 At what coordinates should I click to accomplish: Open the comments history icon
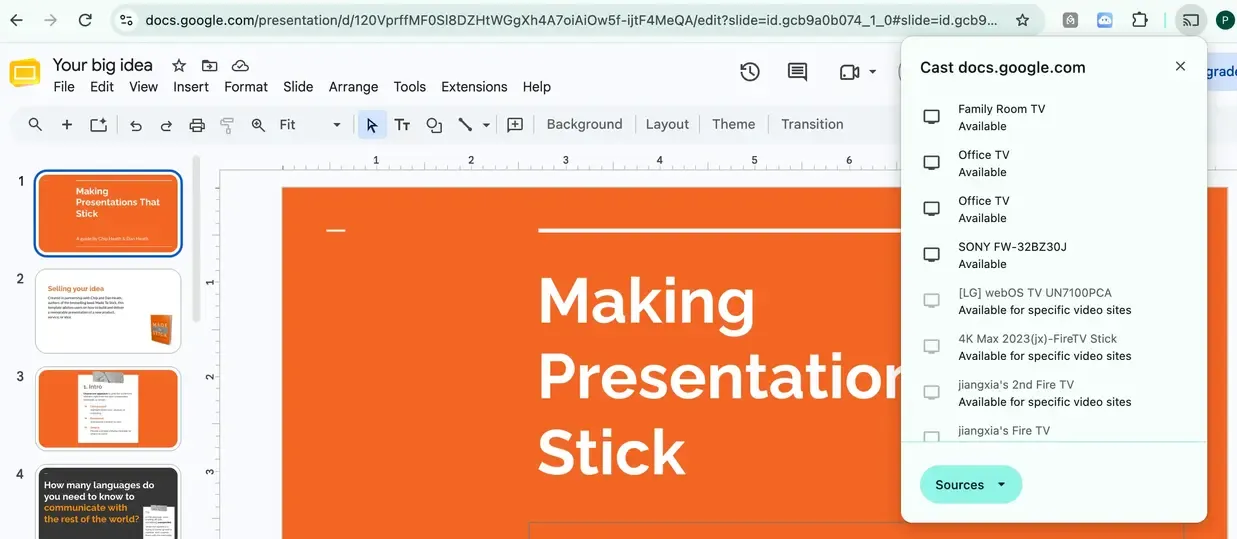tap(797, 72)
